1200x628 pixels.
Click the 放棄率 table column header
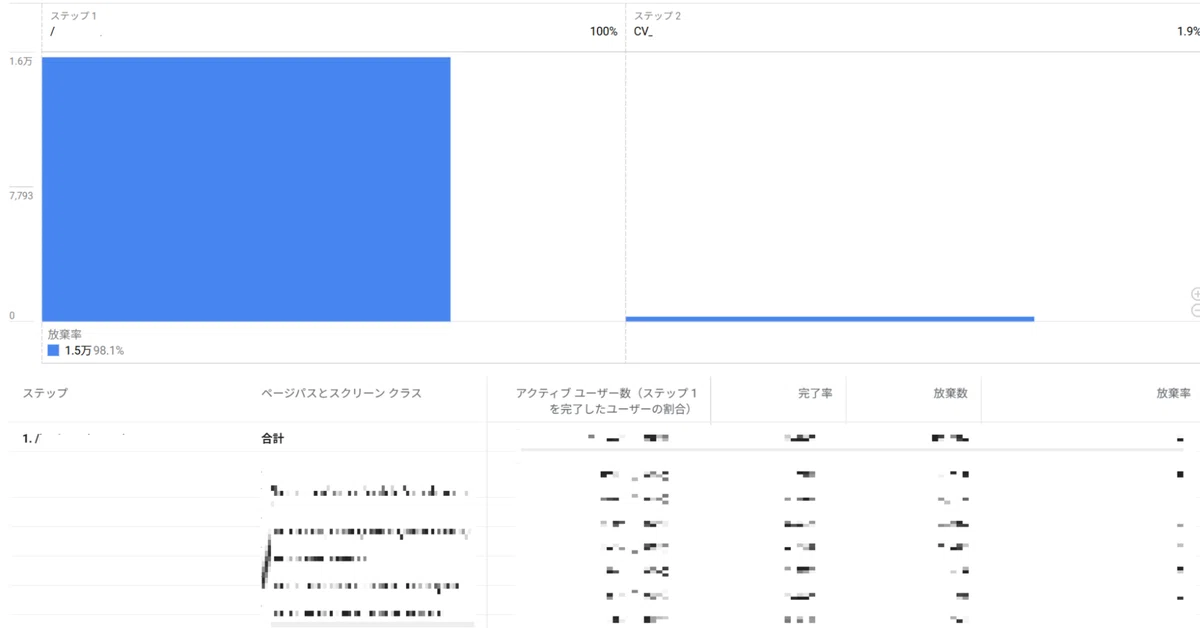(x=1173, y=393)
